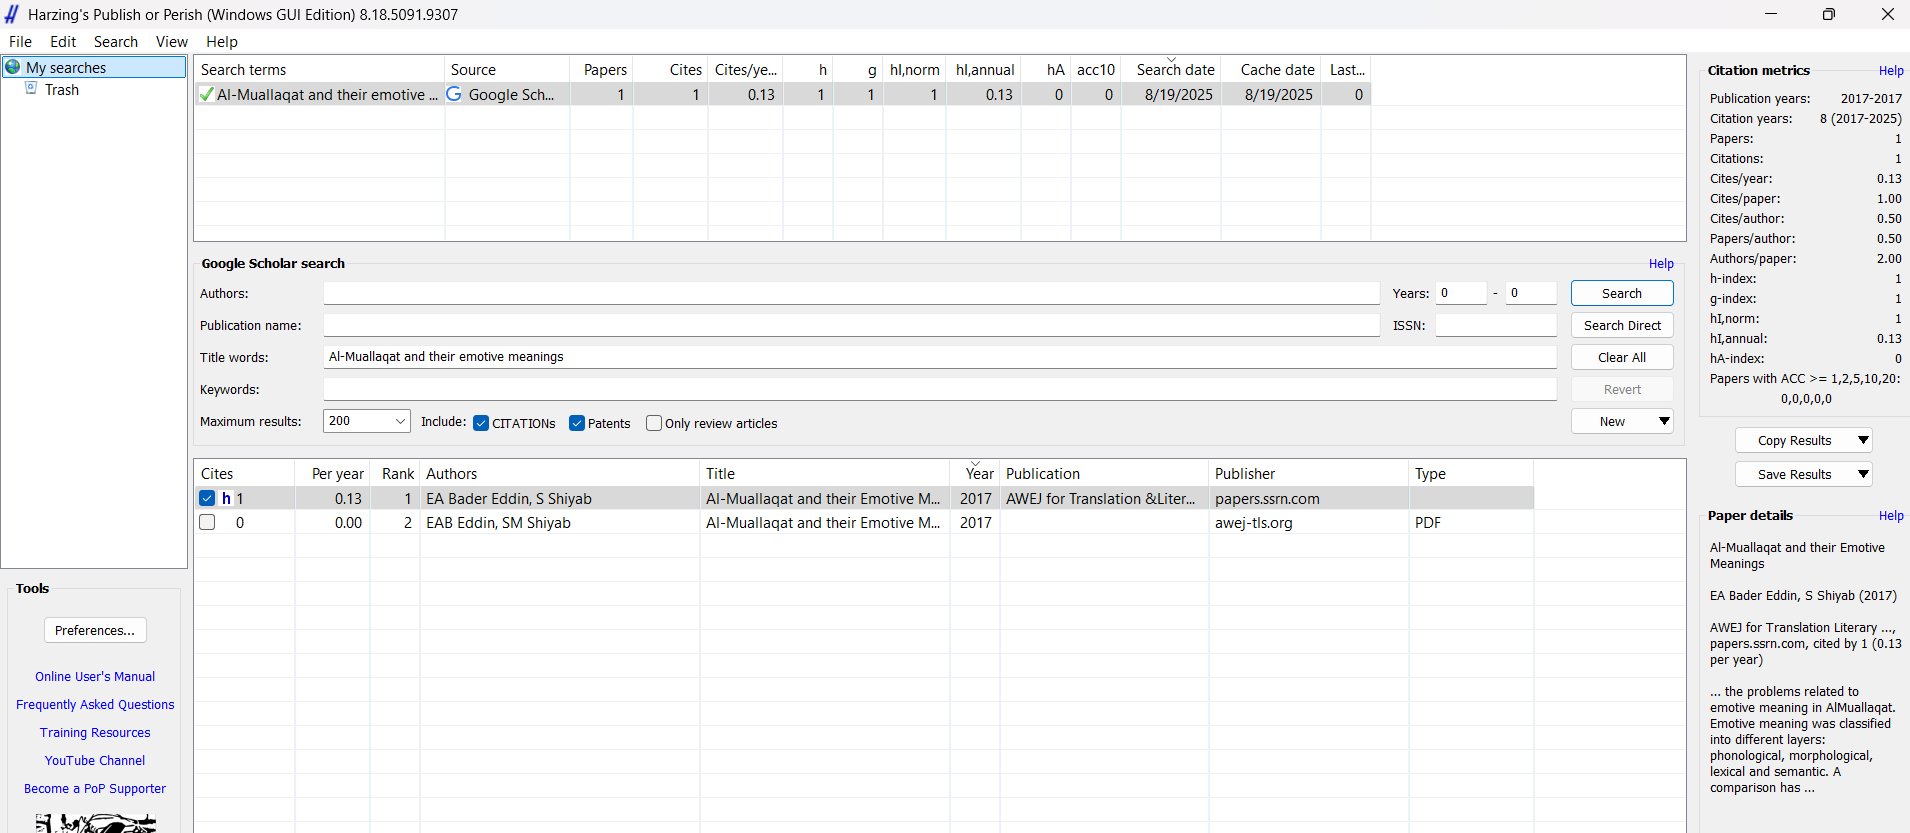Viewport: 1910px width, 833px height.
Task: Open the YouTube Channel link
Action: [95, 761]
